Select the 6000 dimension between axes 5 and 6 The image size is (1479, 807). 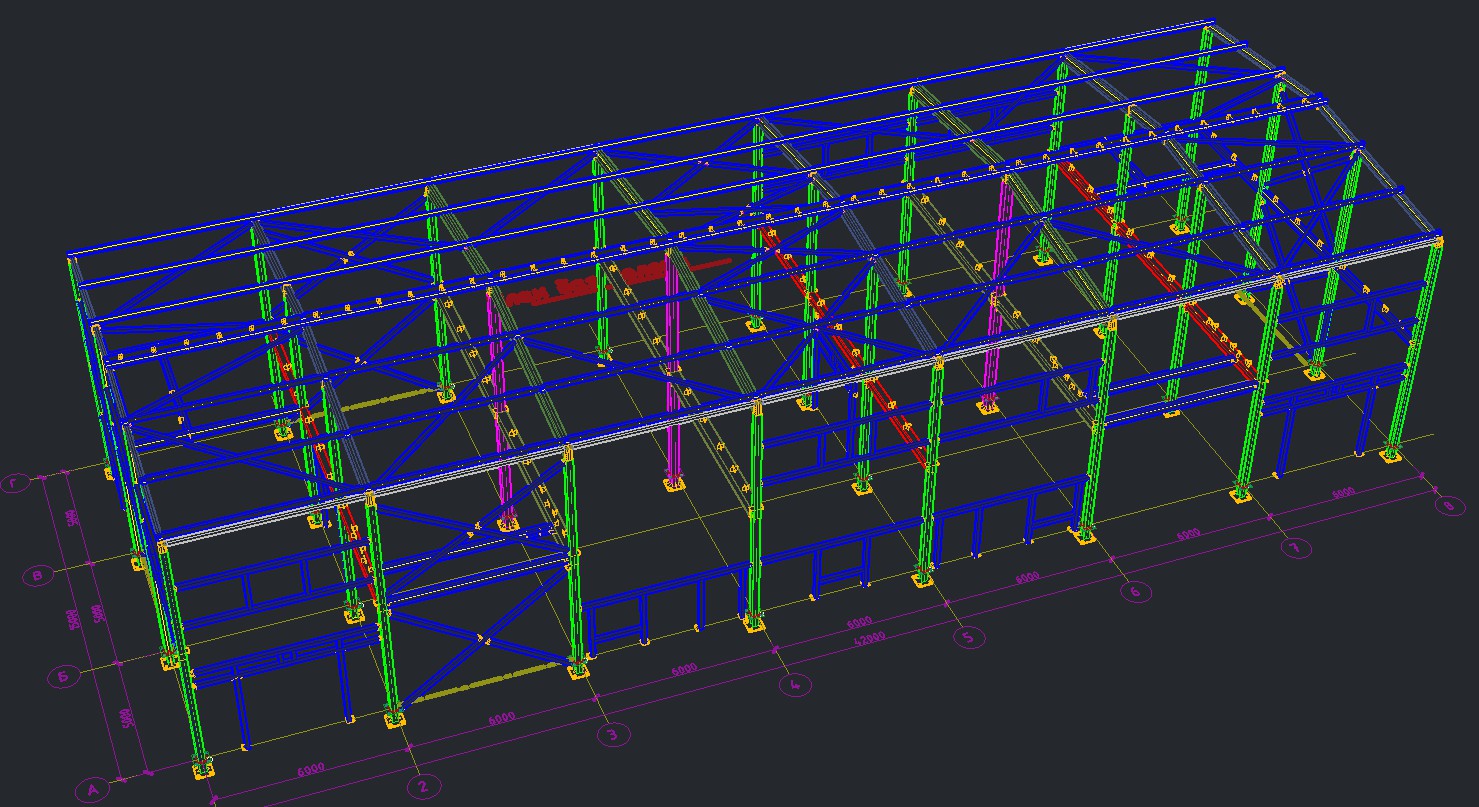click(x=1027, y=577)
